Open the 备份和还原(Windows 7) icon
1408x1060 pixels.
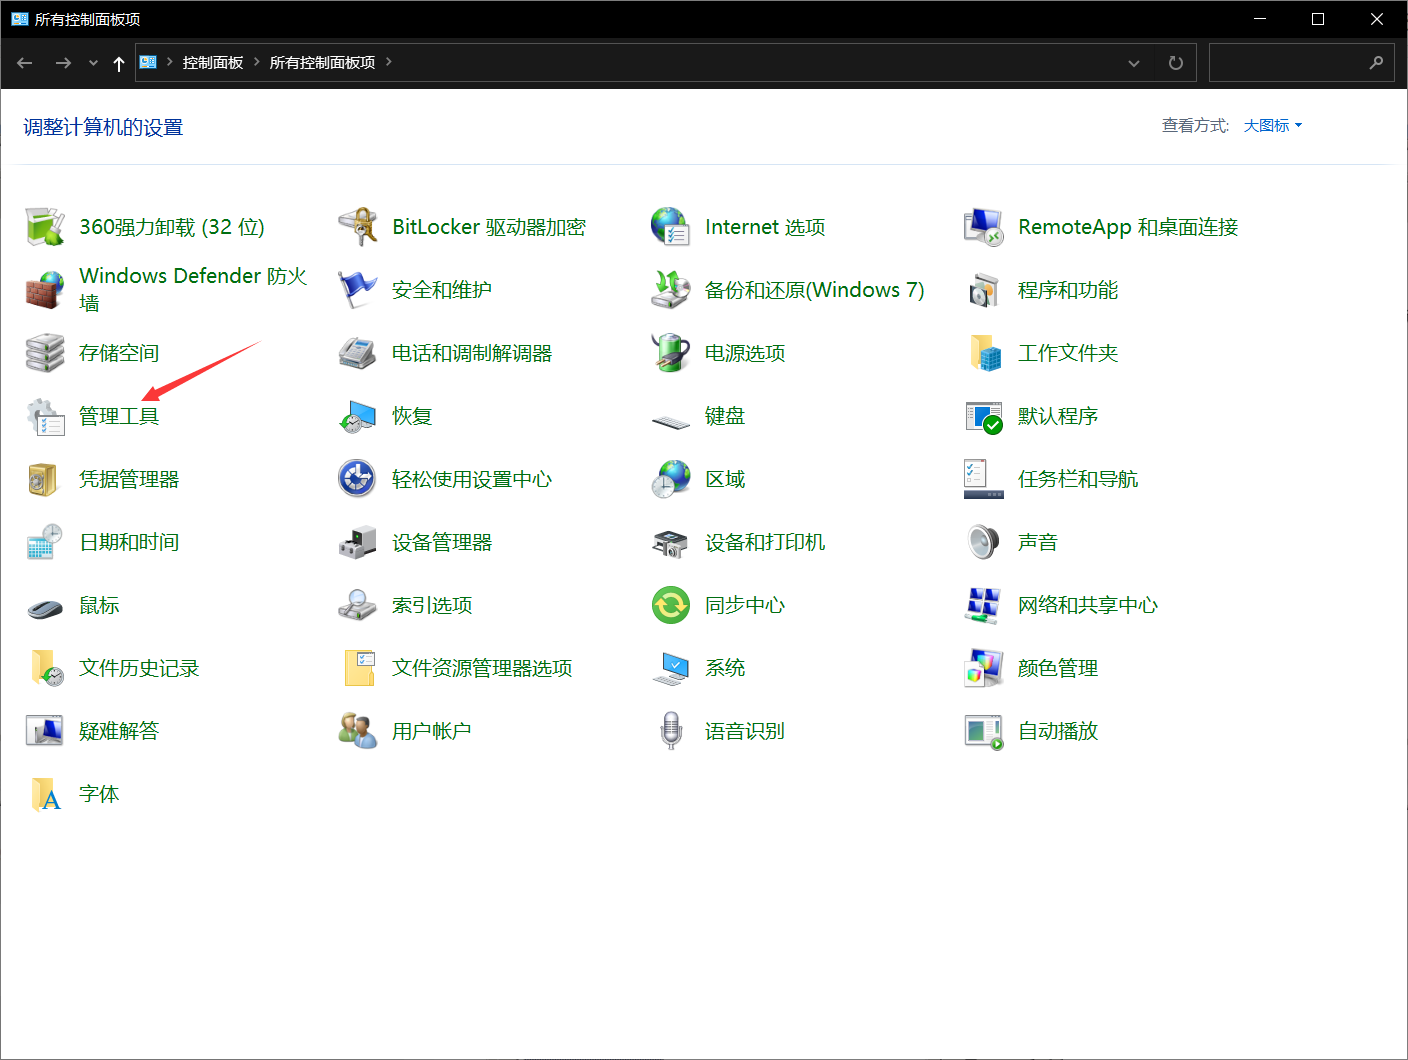(x=671, y=290)
